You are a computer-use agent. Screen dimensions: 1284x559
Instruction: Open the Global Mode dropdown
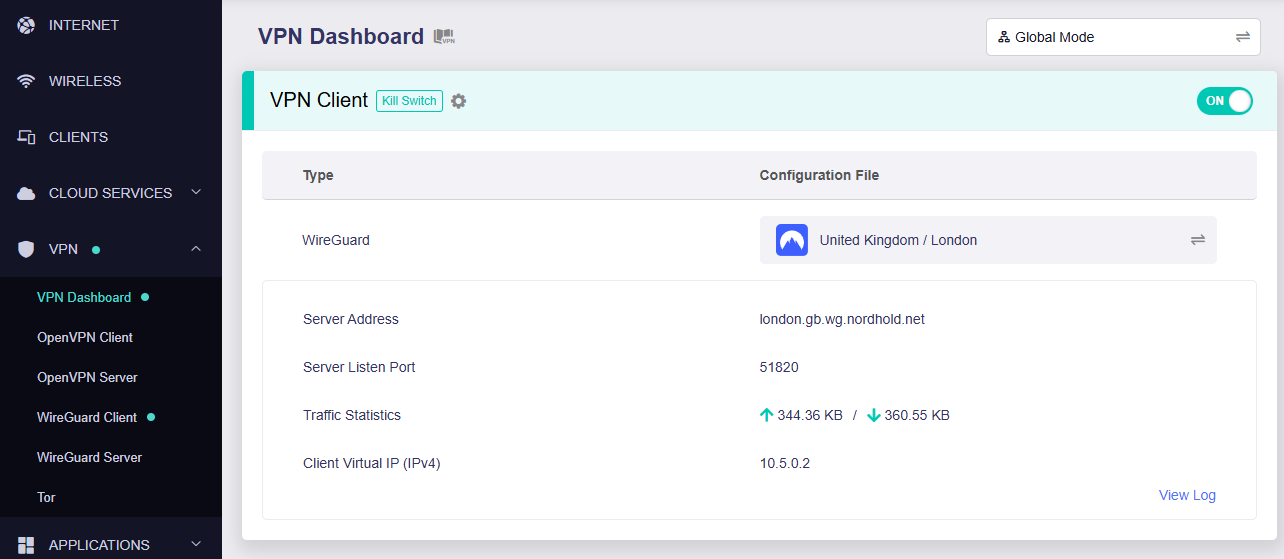(x=1122, y=37)
